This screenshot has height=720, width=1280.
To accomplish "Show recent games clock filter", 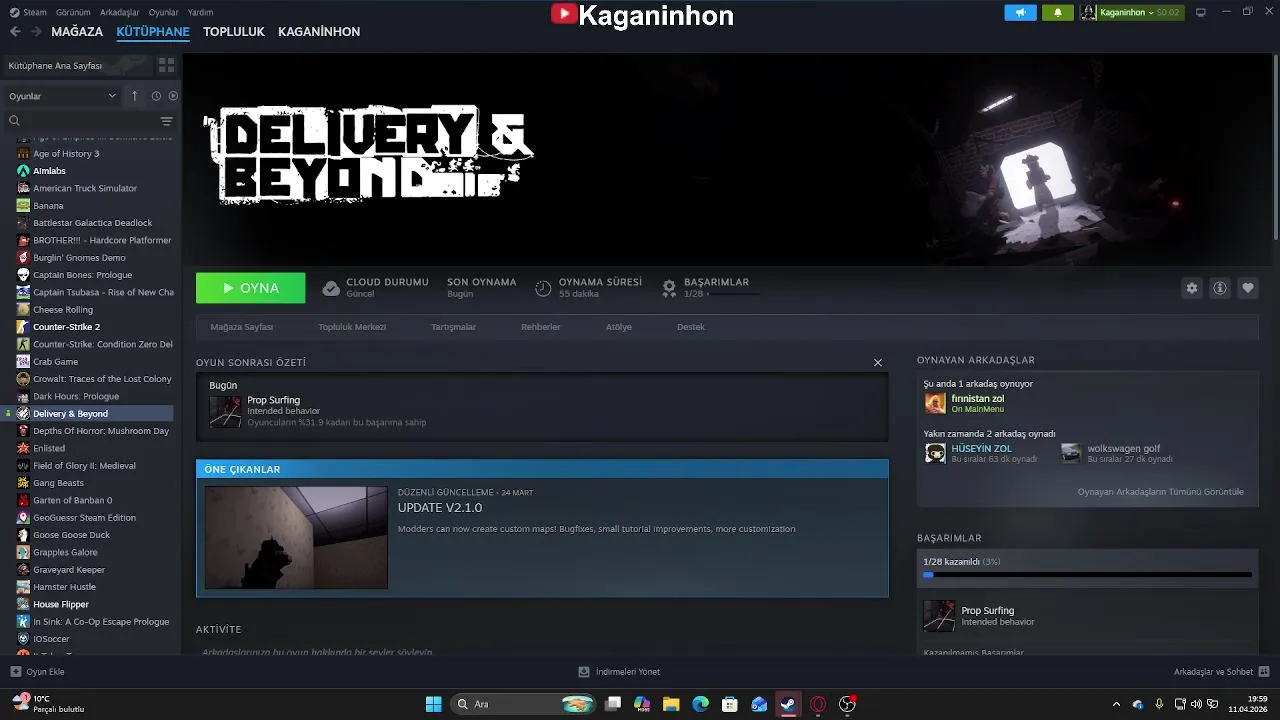I will click(x=156, y=96).
